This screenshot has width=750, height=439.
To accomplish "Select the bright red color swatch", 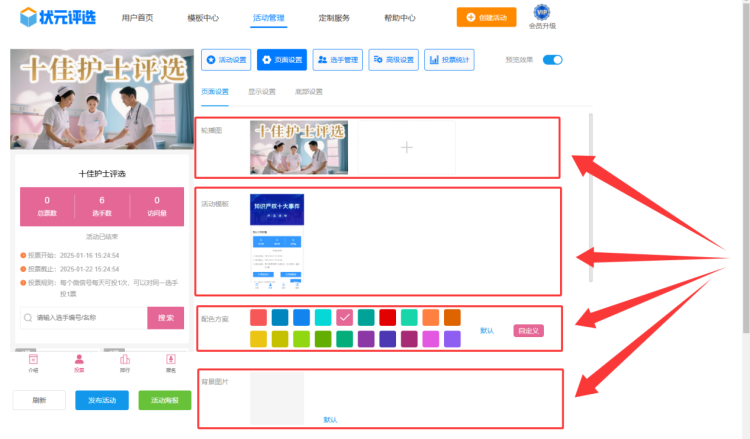I will [388, 317].
